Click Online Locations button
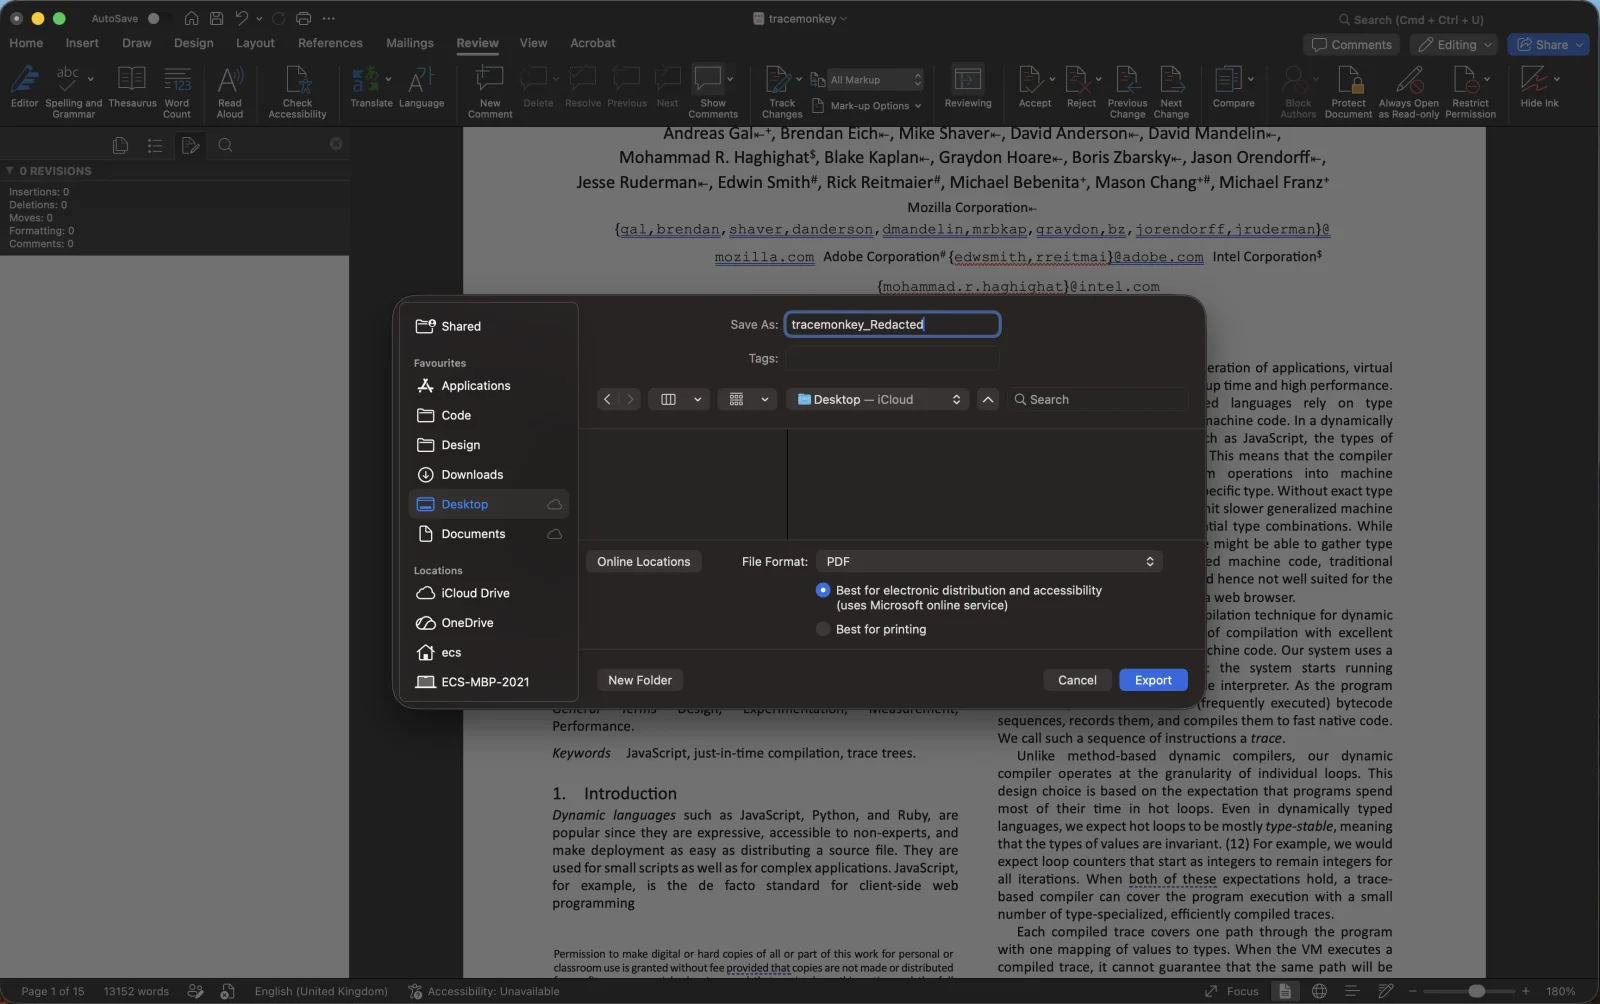Viewport: 1600px width, 1004px height. coord(644,561)
